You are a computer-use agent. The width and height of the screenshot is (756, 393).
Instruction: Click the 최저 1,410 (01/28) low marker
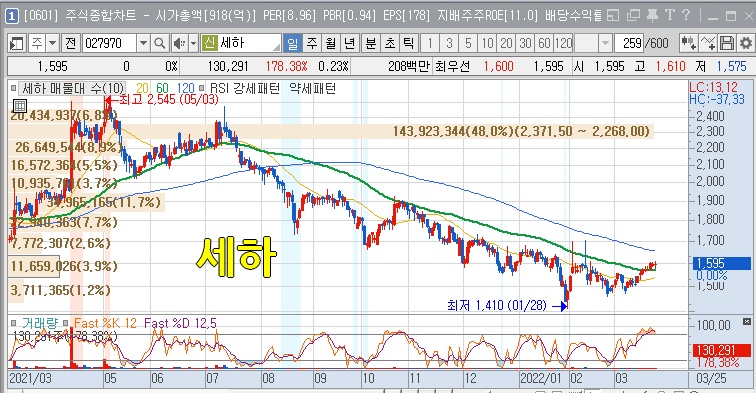tap(507, 305)
